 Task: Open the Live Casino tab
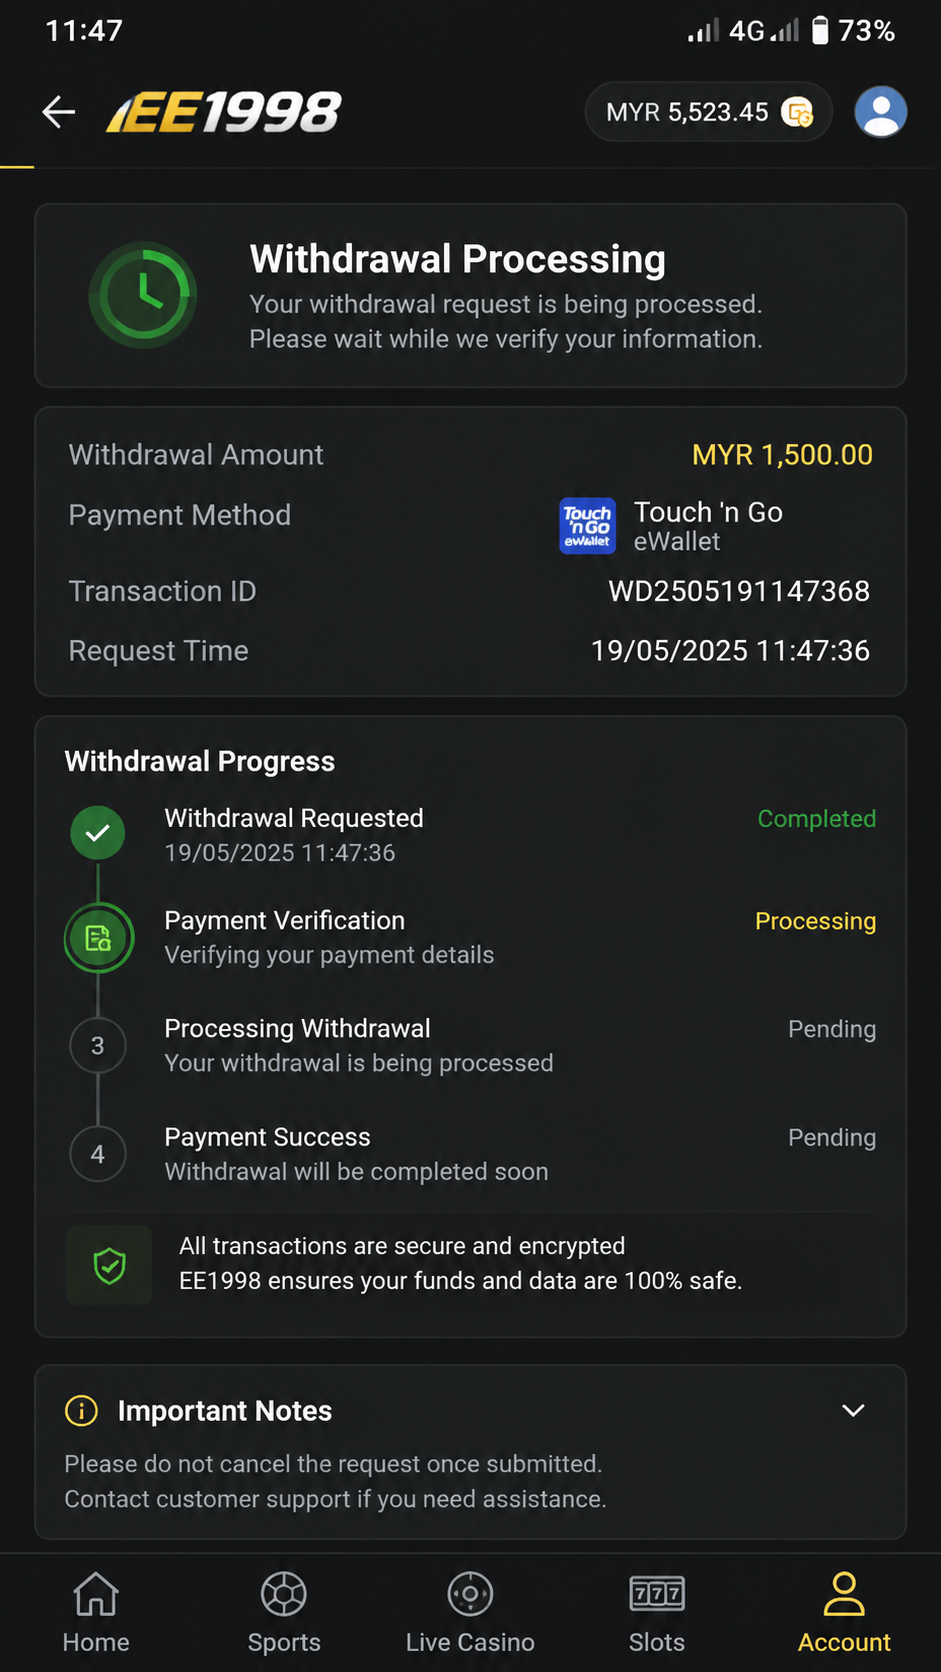[470, 1613]
